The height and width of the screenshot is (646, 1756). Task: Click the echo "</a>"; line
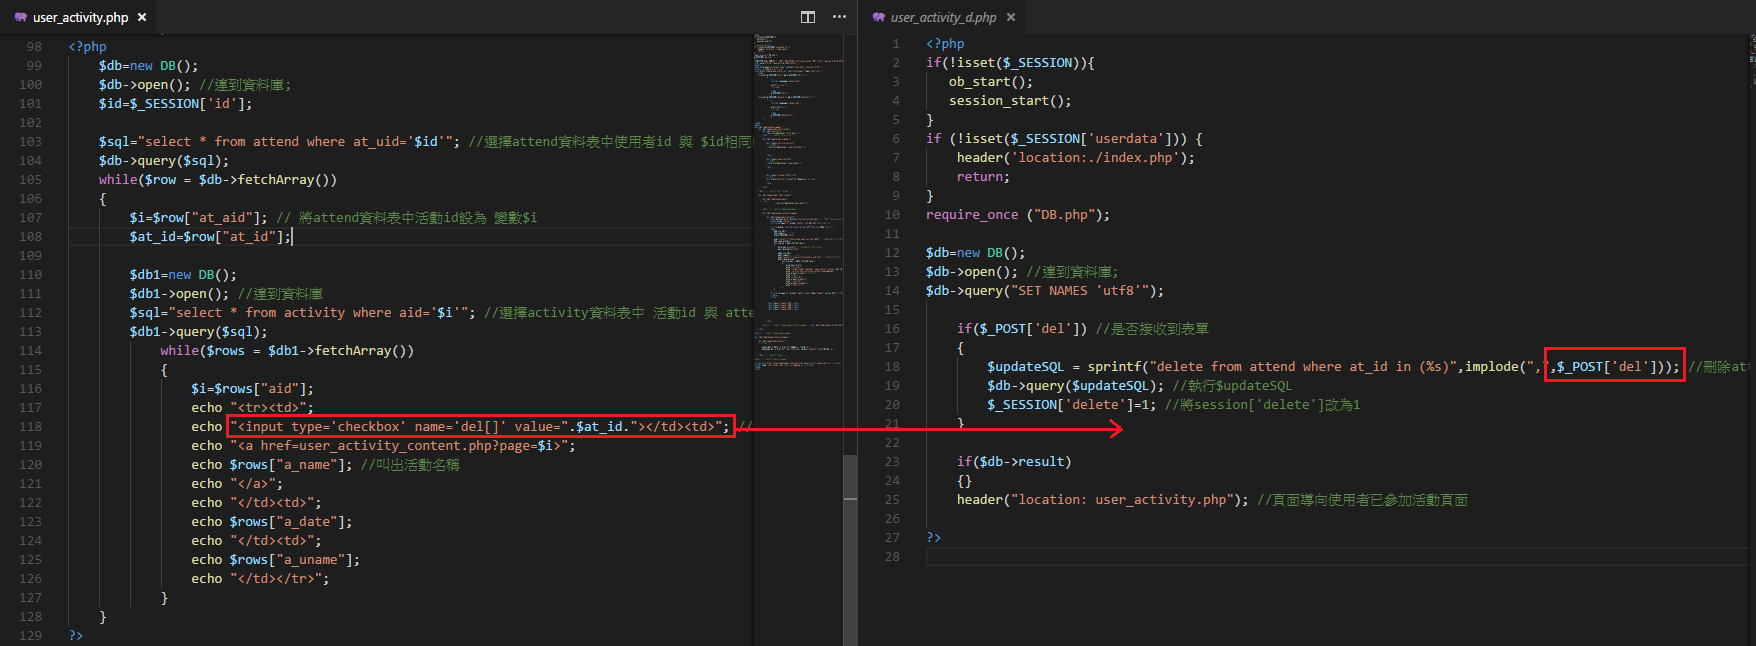[237, 484]
